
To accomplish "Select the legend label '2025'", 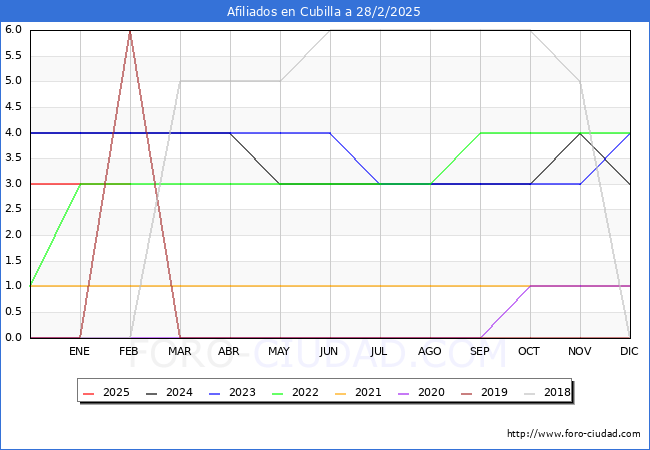I will point(116,392).
